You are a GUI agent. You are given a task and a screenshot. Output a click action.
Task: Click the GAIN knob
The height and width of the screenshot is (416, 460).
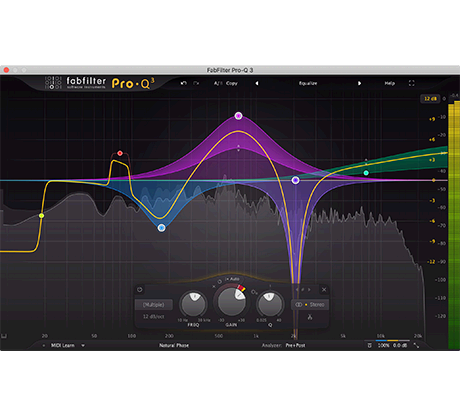click(x=231, y=302)
